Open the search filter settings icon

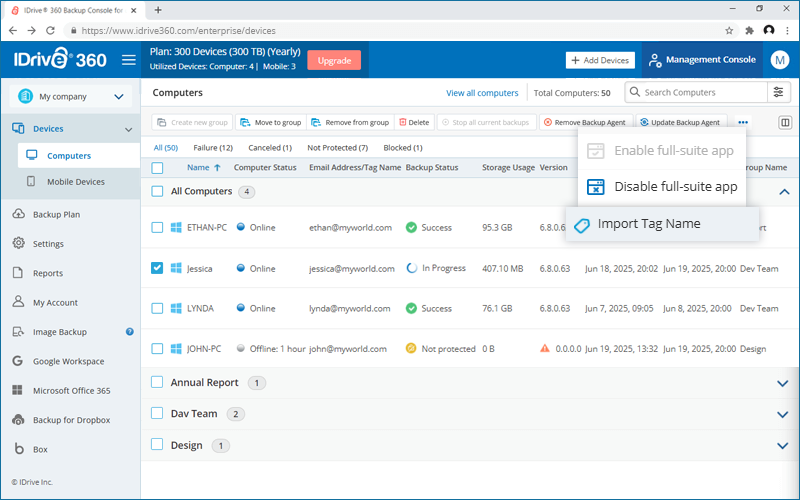779,92
